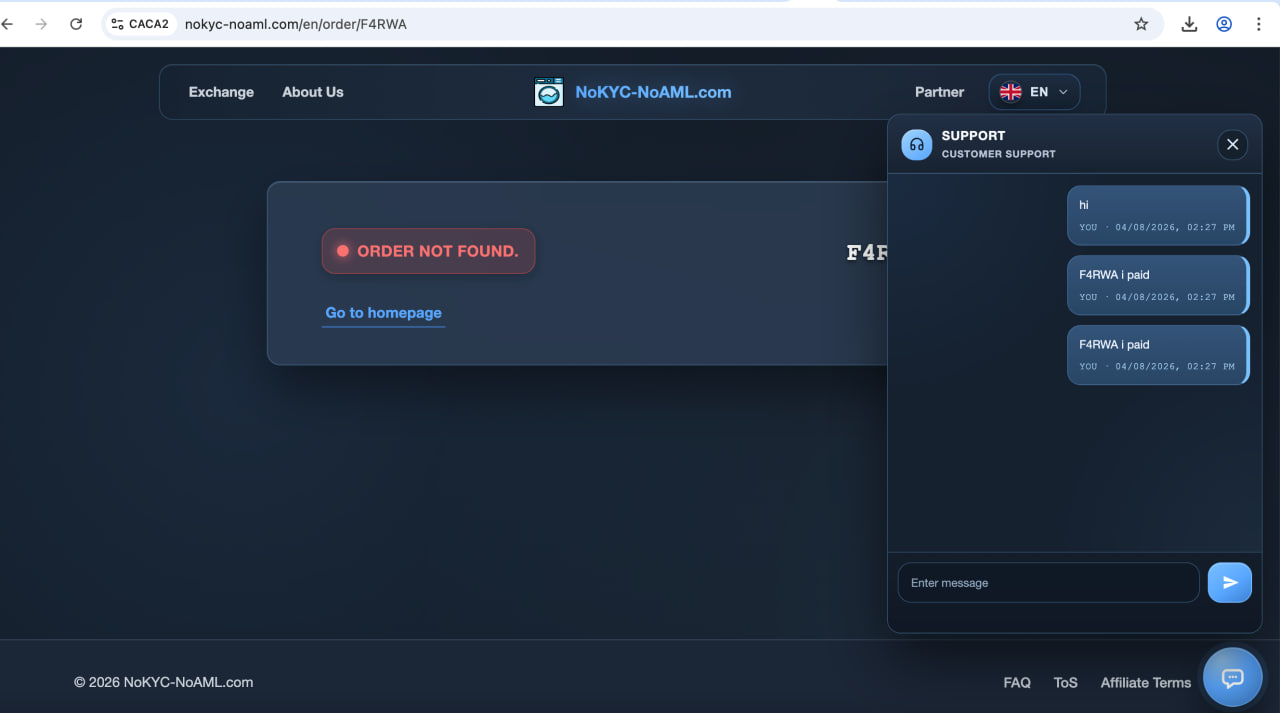Bookmark this page with the star icon
This screenshot has width=1280, height=713.
(x=1141, y=24)
